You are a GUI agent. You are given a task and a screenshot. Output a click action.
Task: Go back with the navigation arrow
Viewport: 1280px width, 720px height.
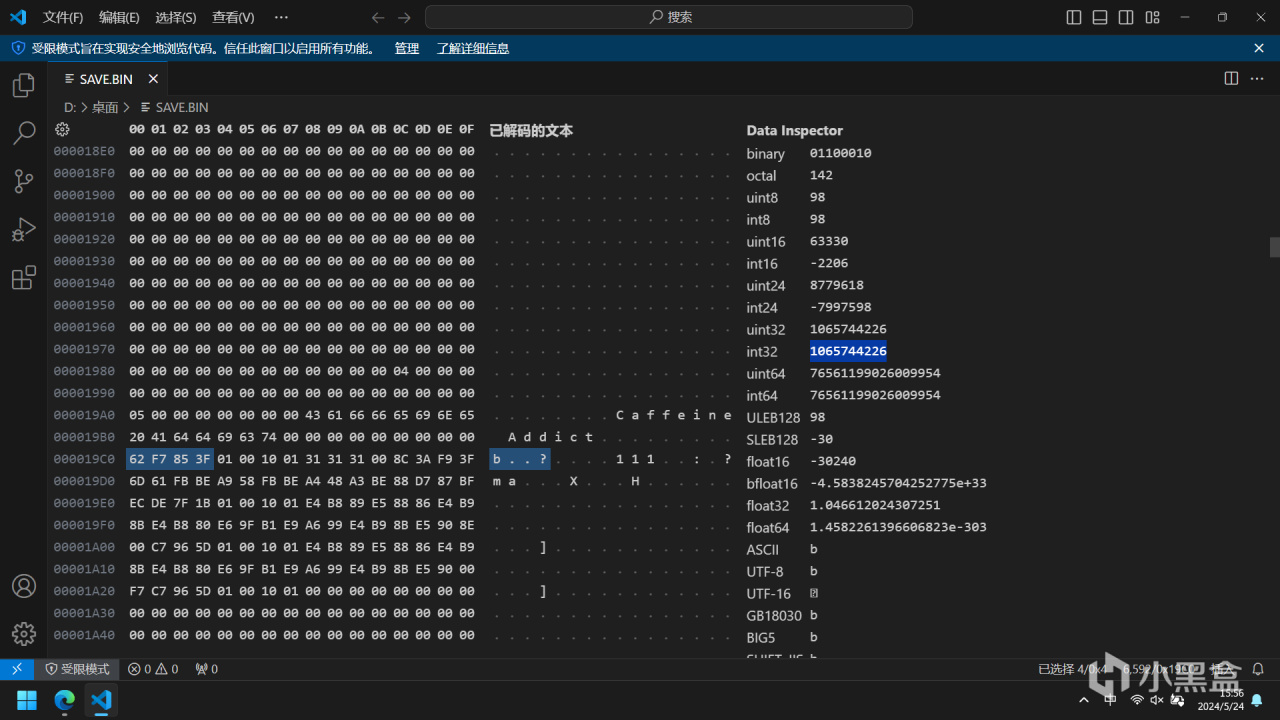pyautogui.click(x=377, y=17)
